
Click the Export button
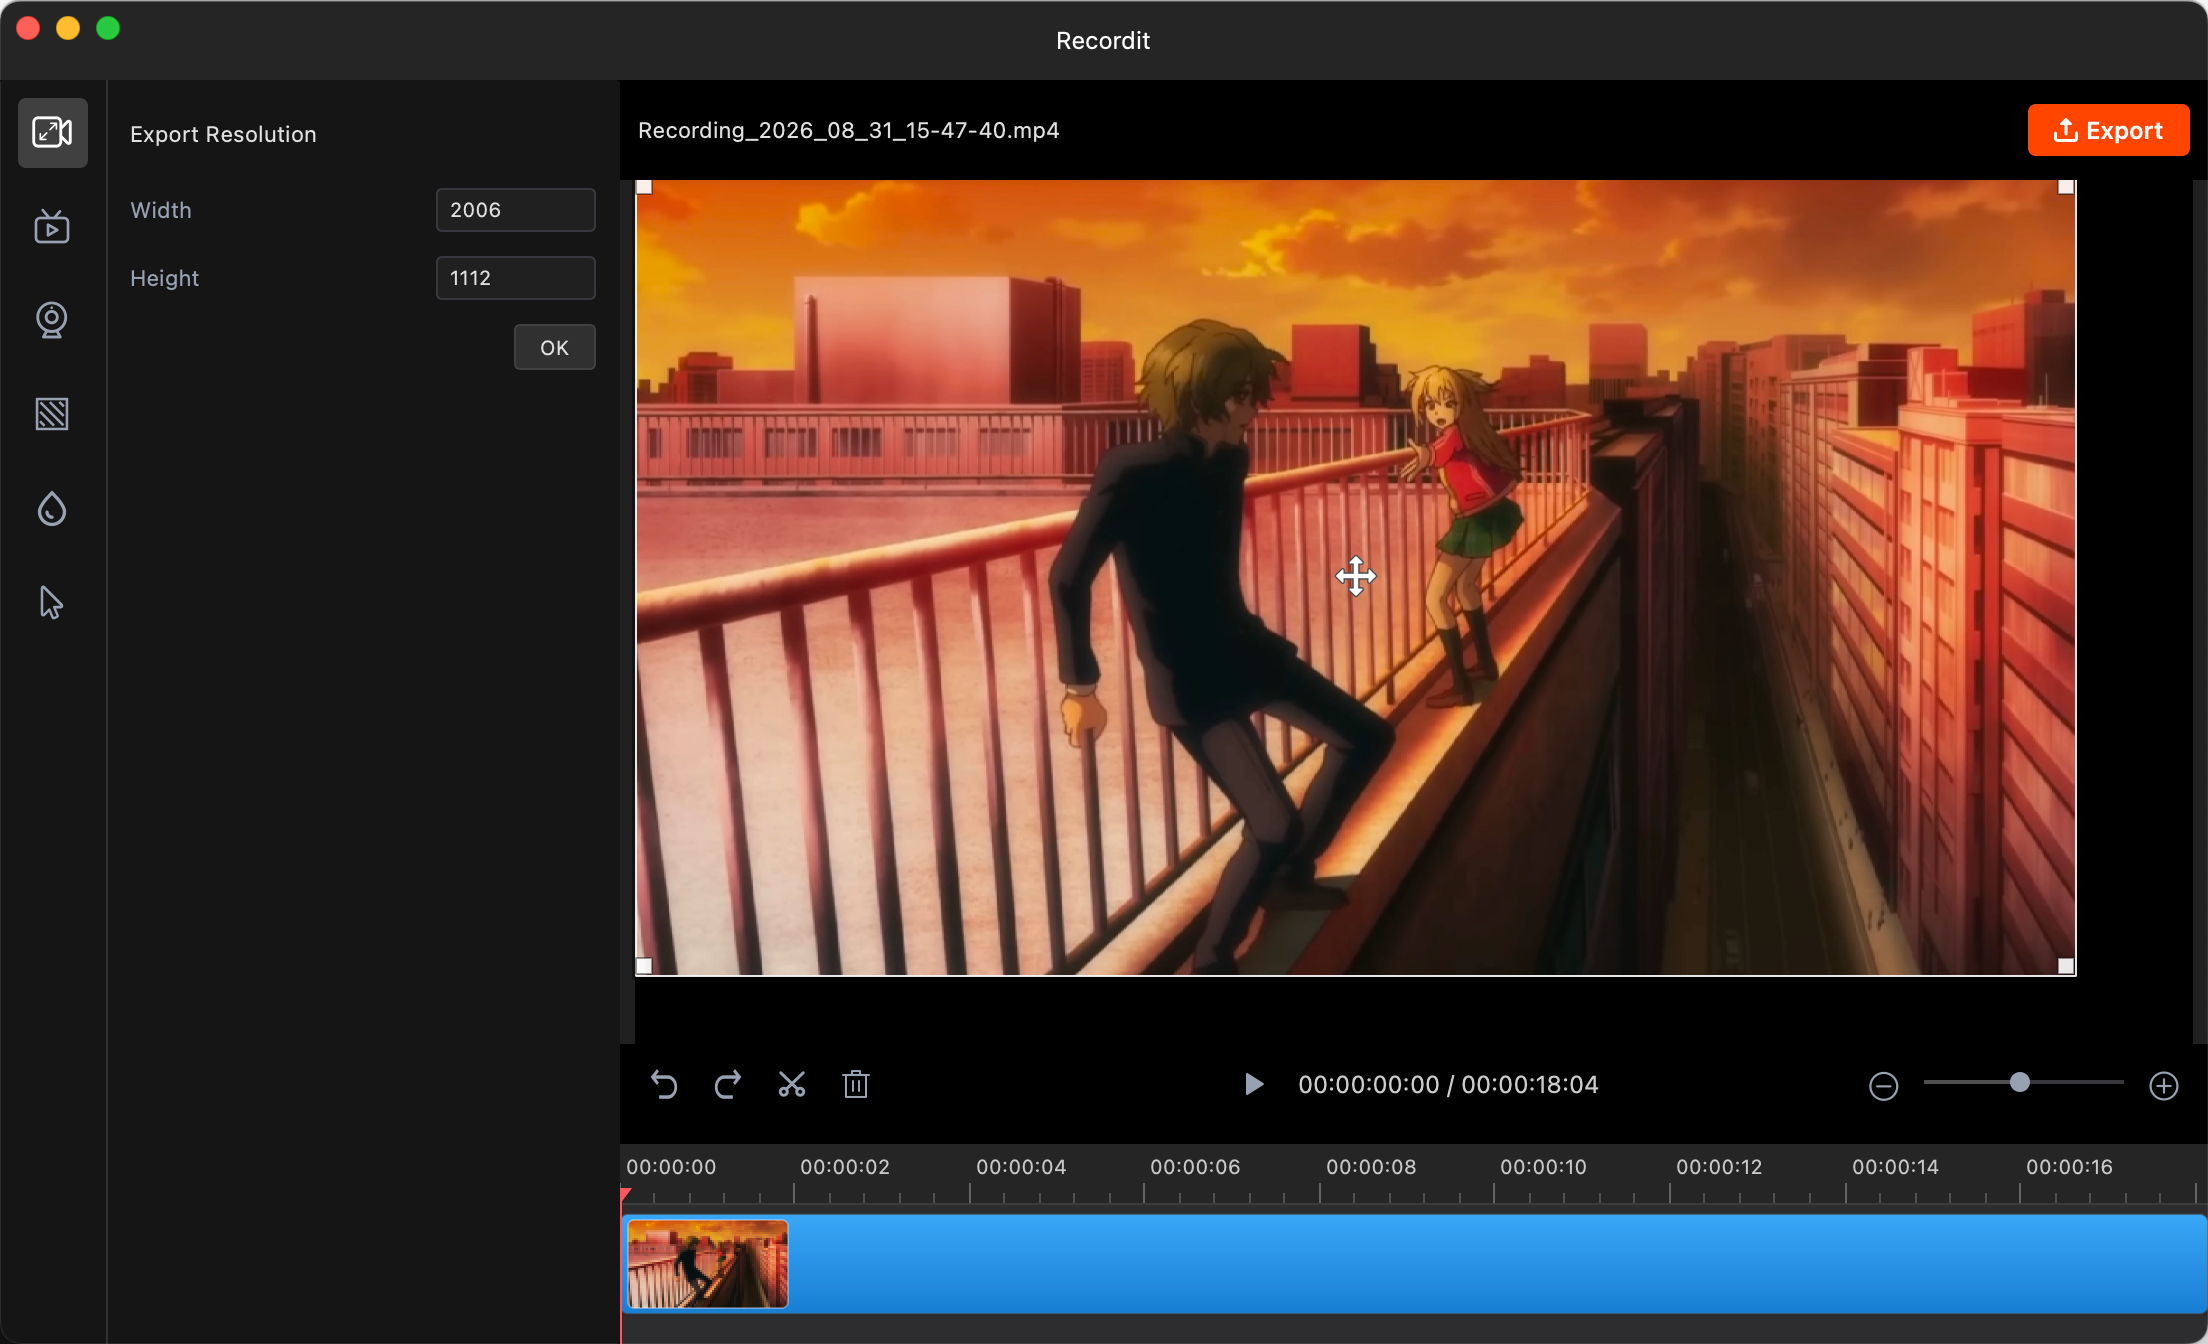pos(2108,130)
